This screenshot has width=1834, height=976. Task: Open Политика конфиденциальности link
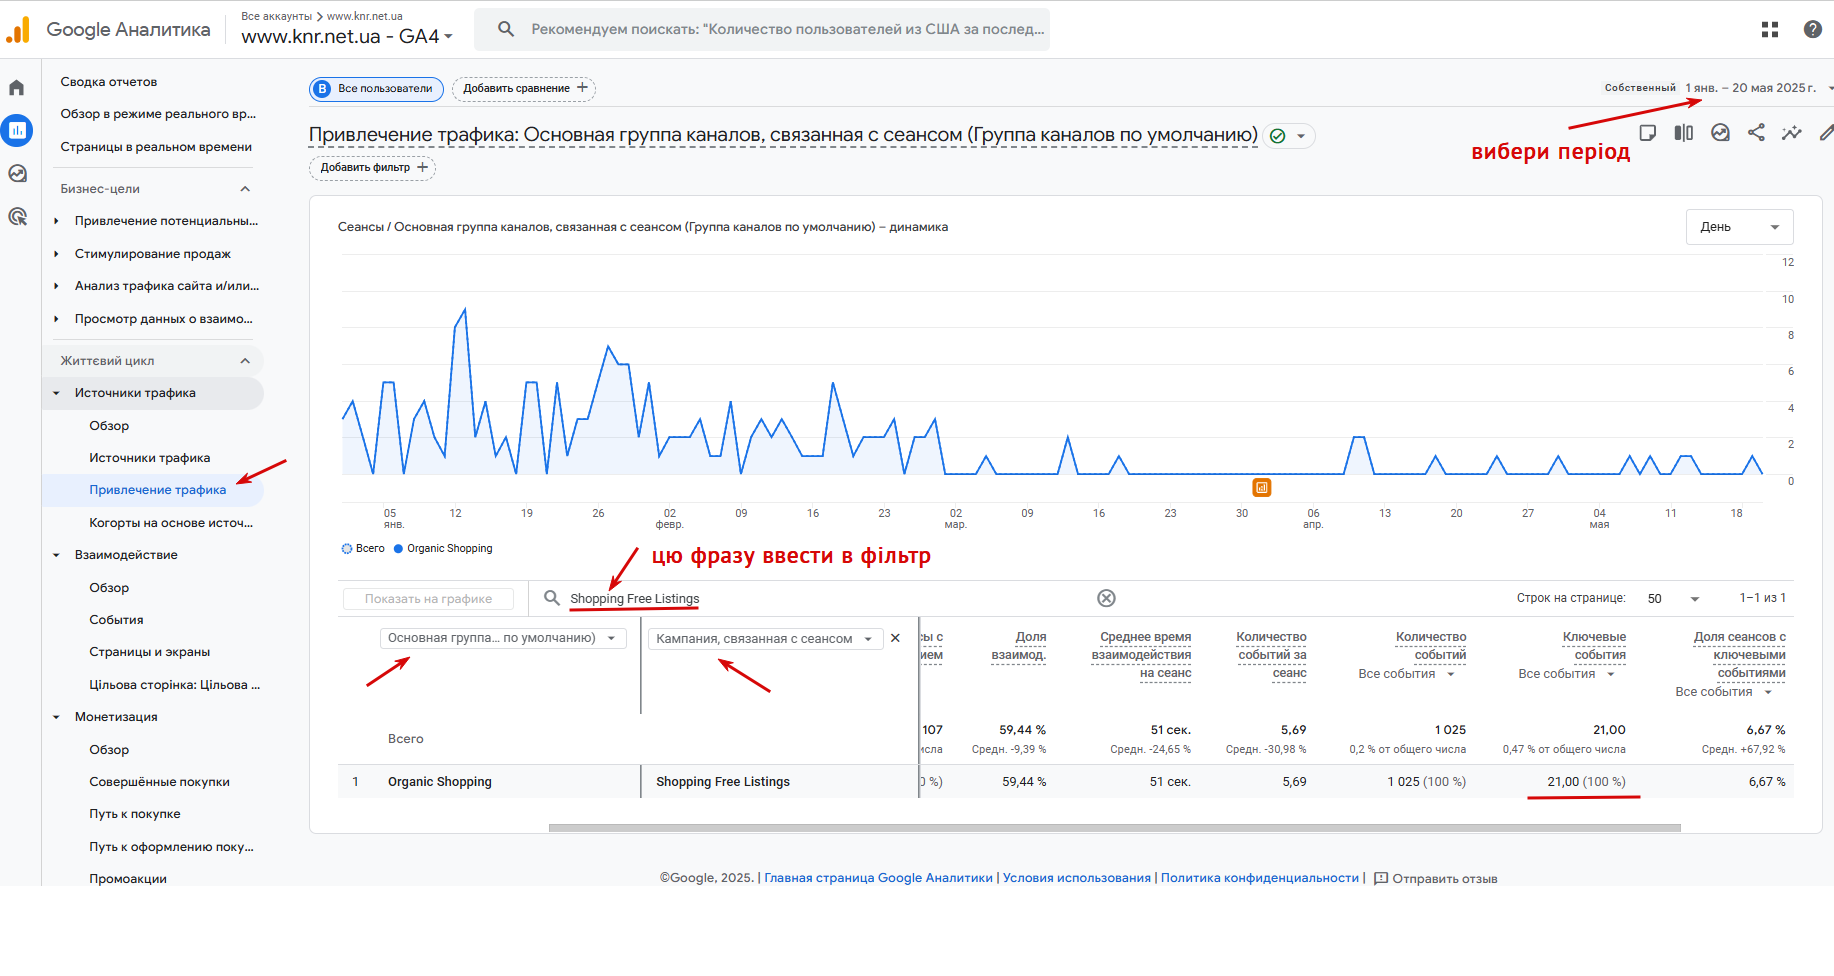click(1260, 878)
